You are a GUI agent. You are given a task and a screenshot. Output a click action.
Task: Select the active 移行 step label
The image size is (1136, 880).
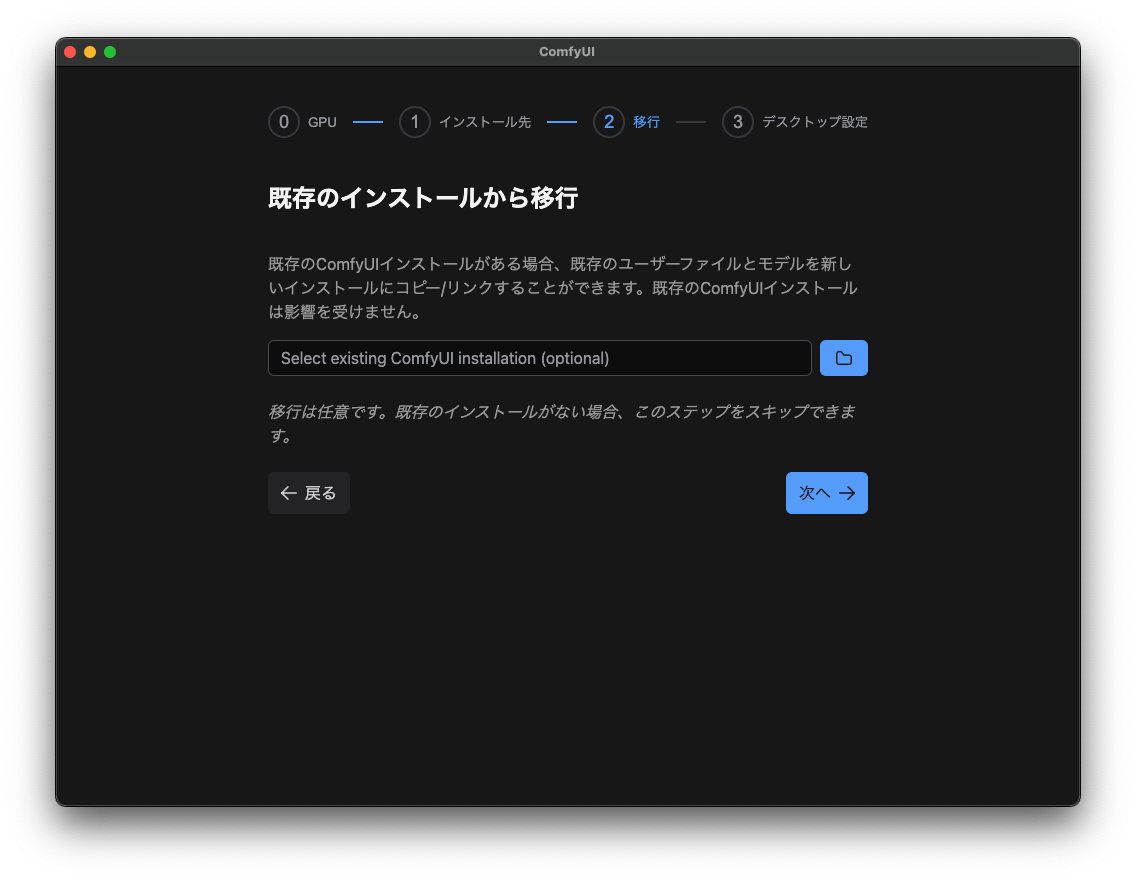646,121
